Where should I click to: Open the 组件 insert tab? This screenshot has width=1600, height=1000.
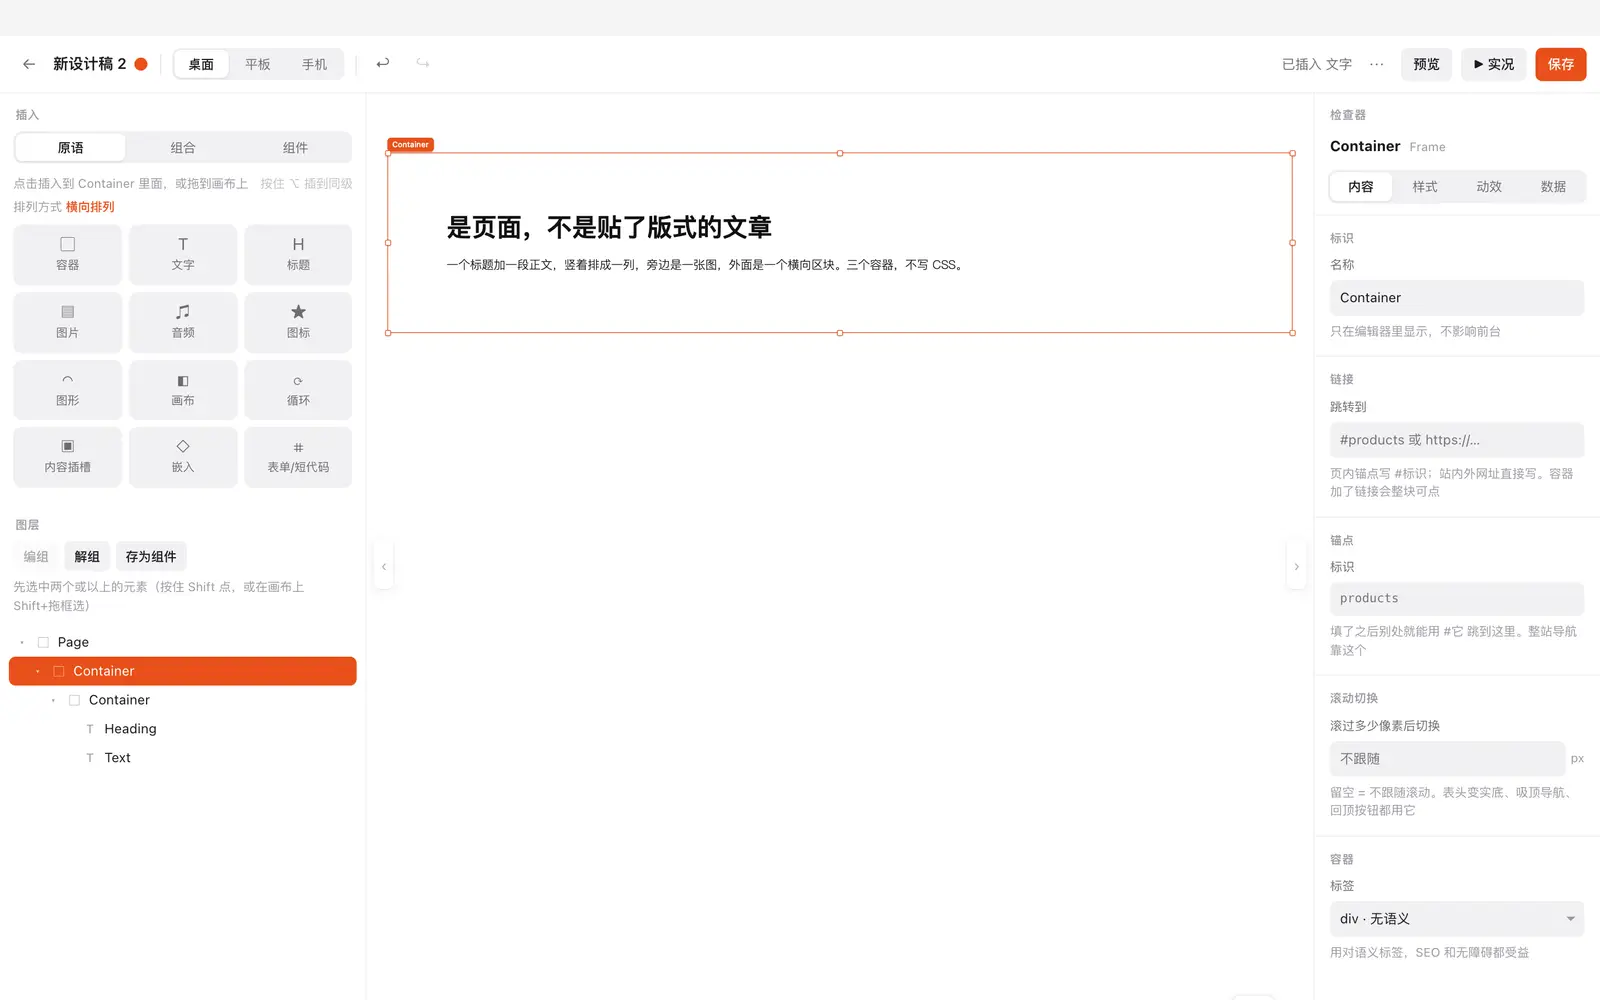tap(295, 148)
